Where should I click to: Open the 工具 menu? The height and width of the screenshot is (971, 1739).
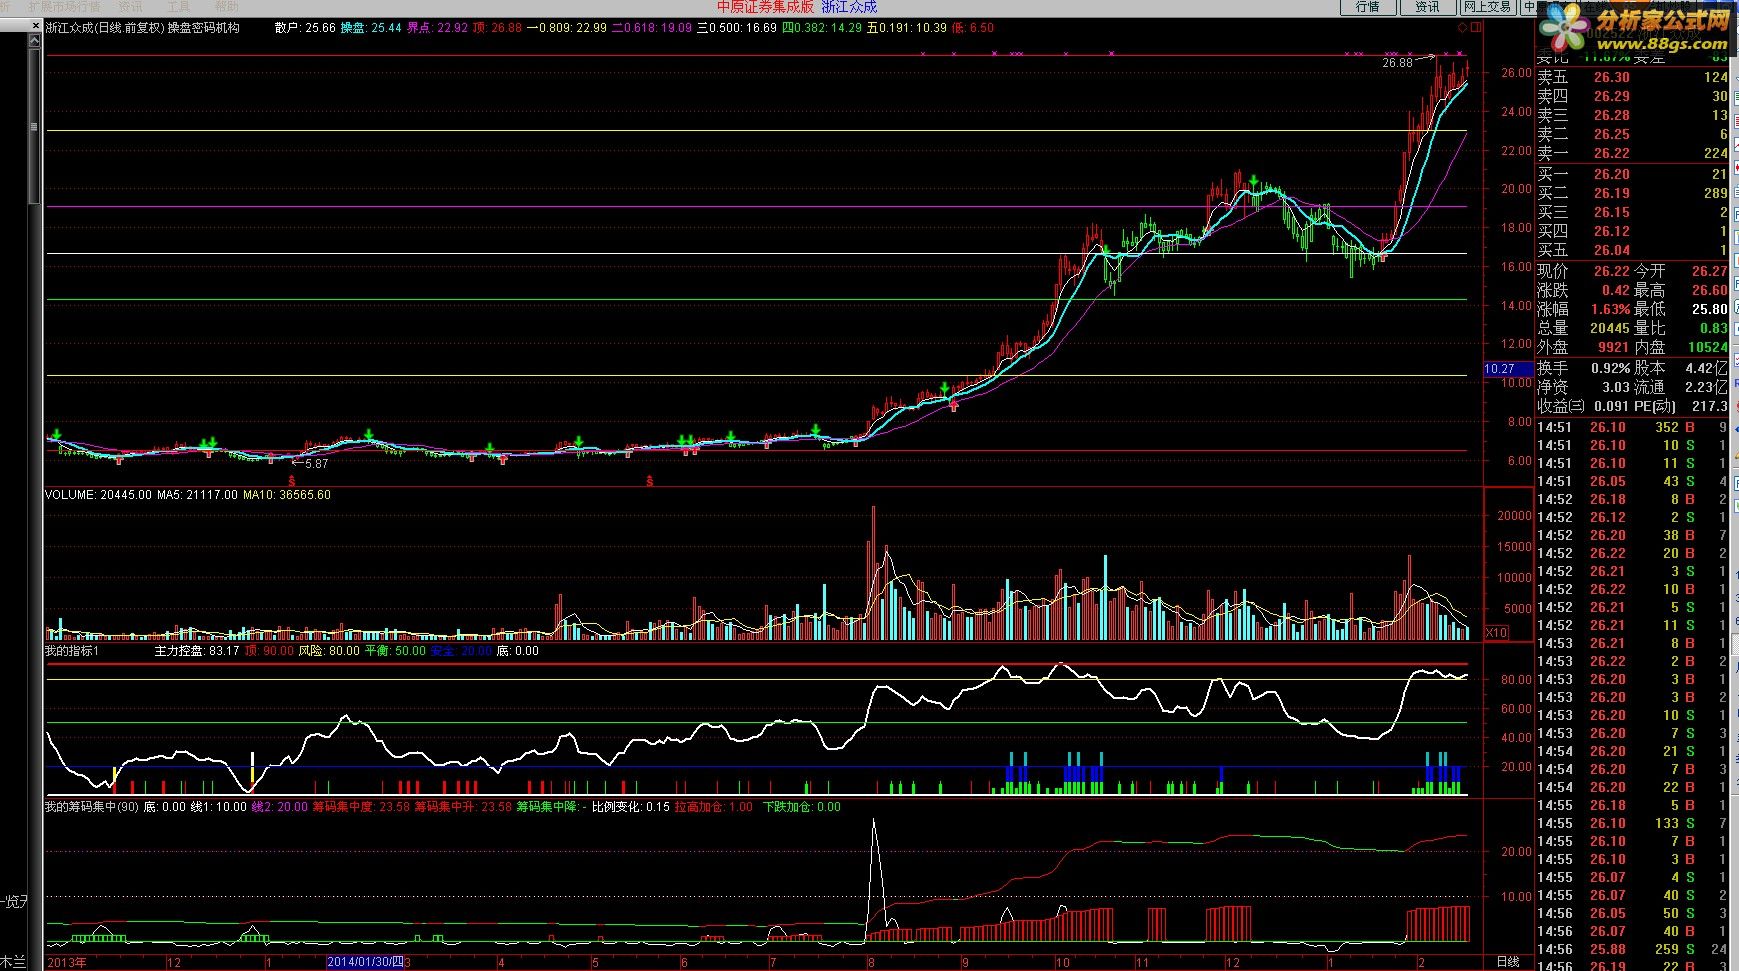(x=178, y=6)
